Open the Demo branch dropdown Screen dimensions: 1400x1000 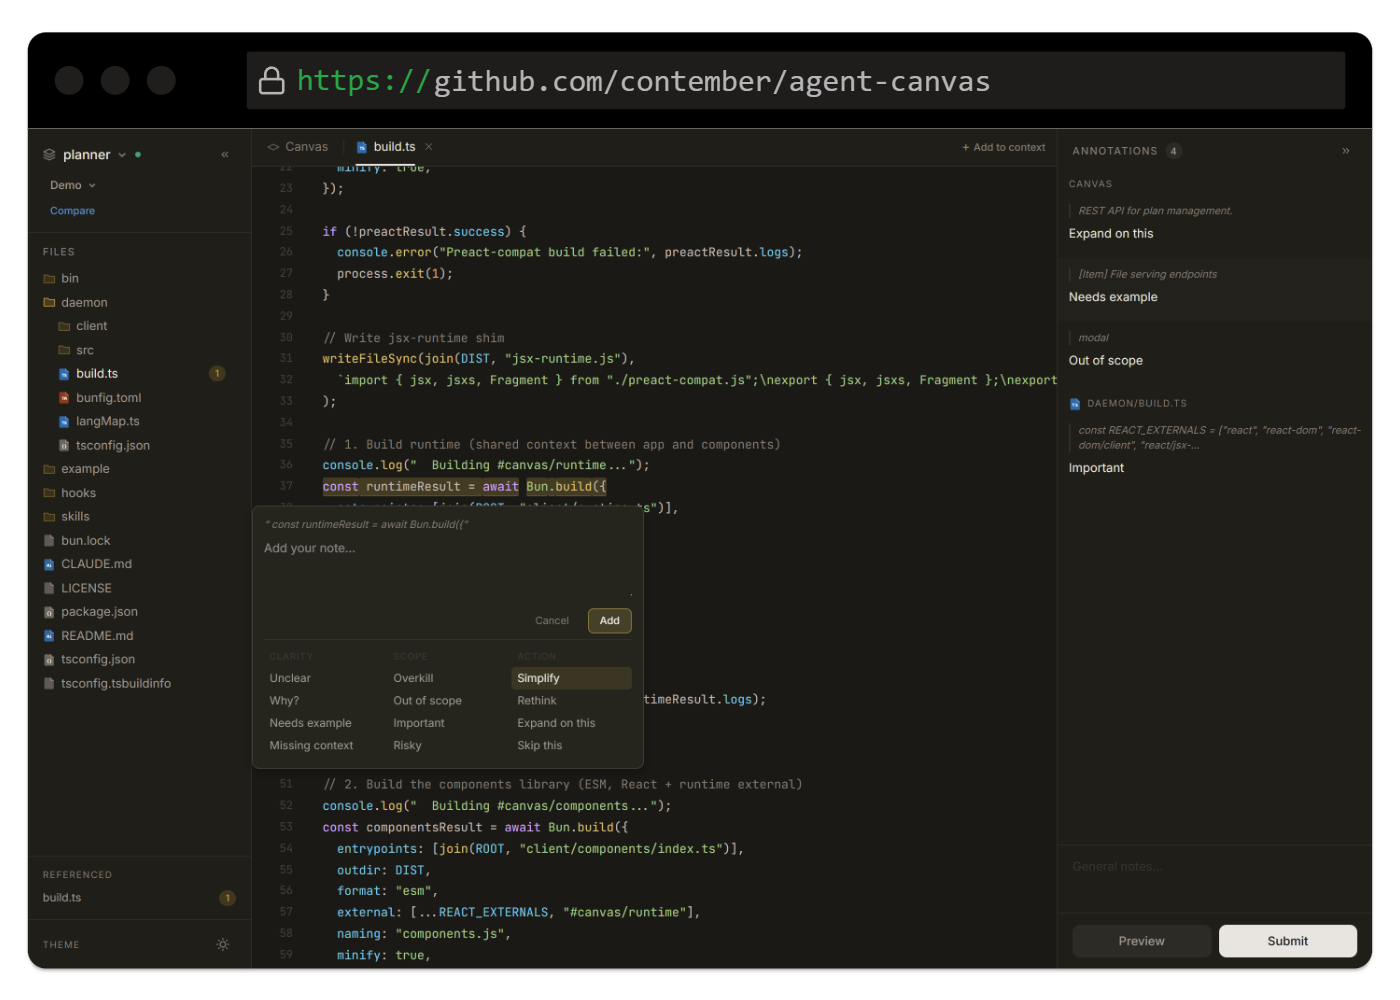click(x=71, y=185)
